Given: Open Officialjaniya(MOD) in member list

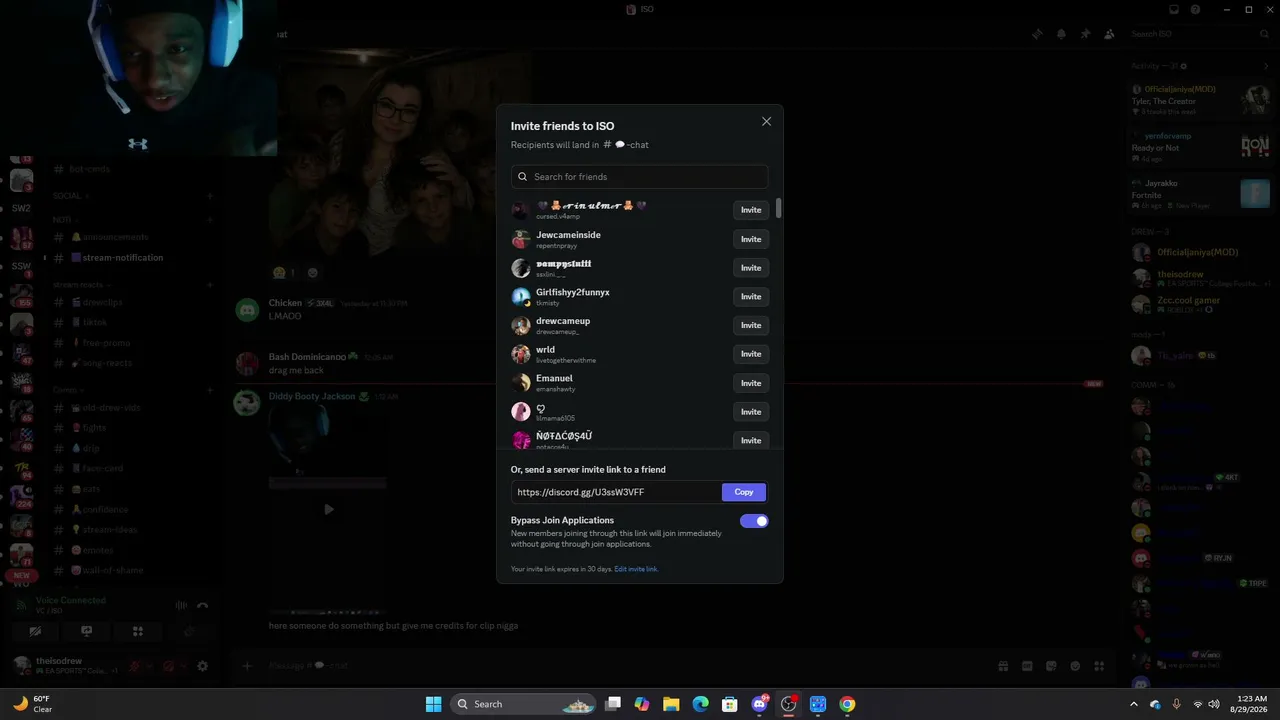Looking at the screenshot, I should [x=1198, y=252].
